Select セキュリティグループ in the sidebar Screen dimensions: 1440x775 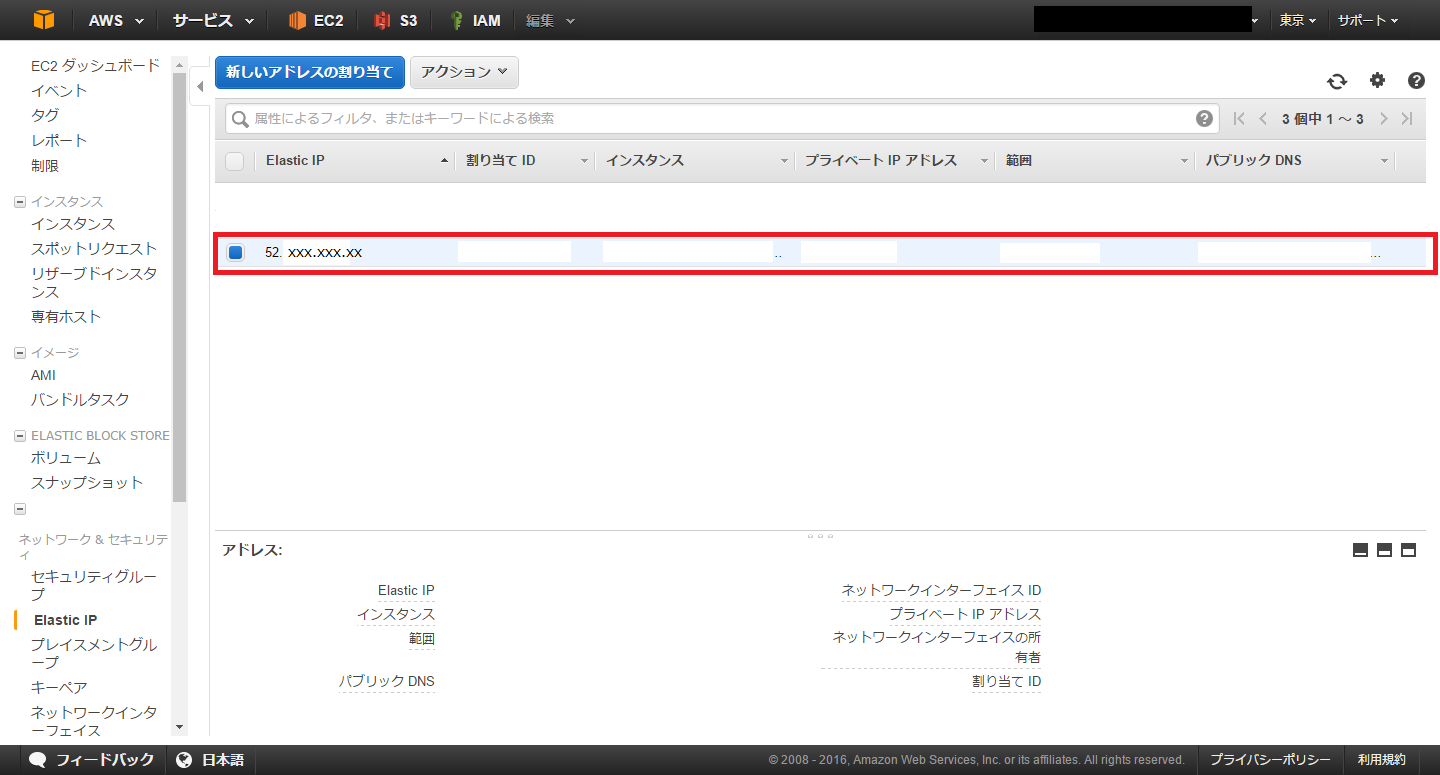pos(94,585)
